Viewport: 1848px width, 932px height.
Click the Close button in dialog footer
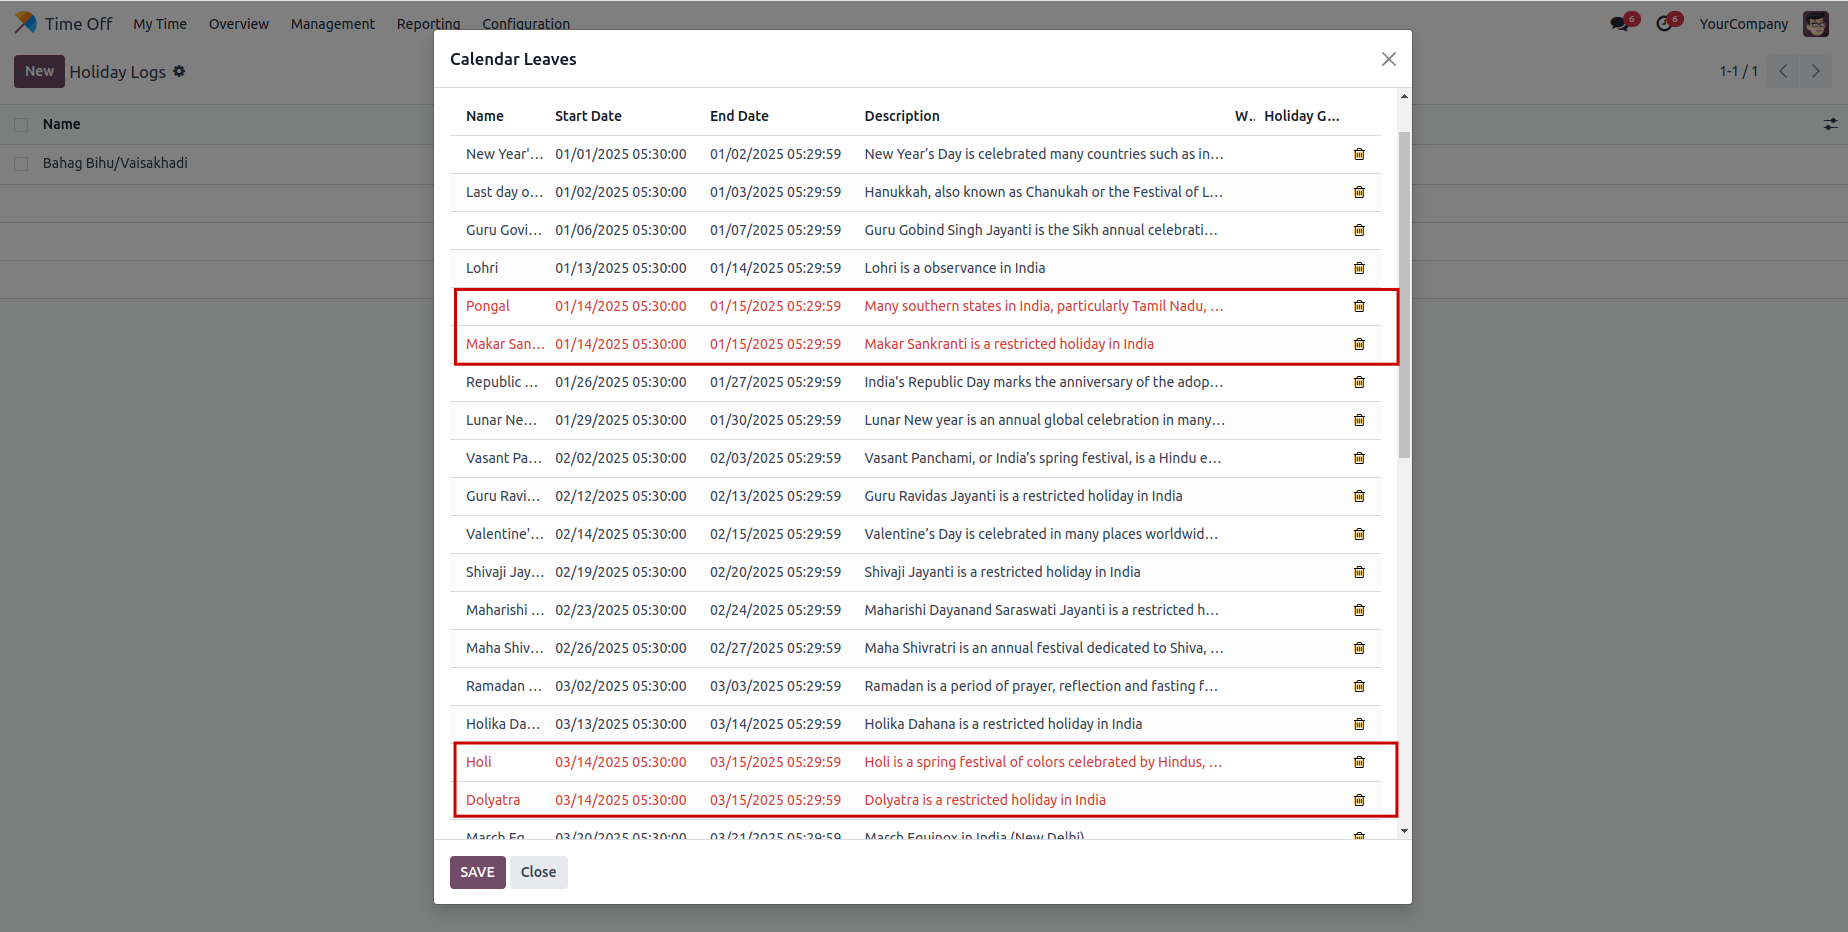pos(538,872)
